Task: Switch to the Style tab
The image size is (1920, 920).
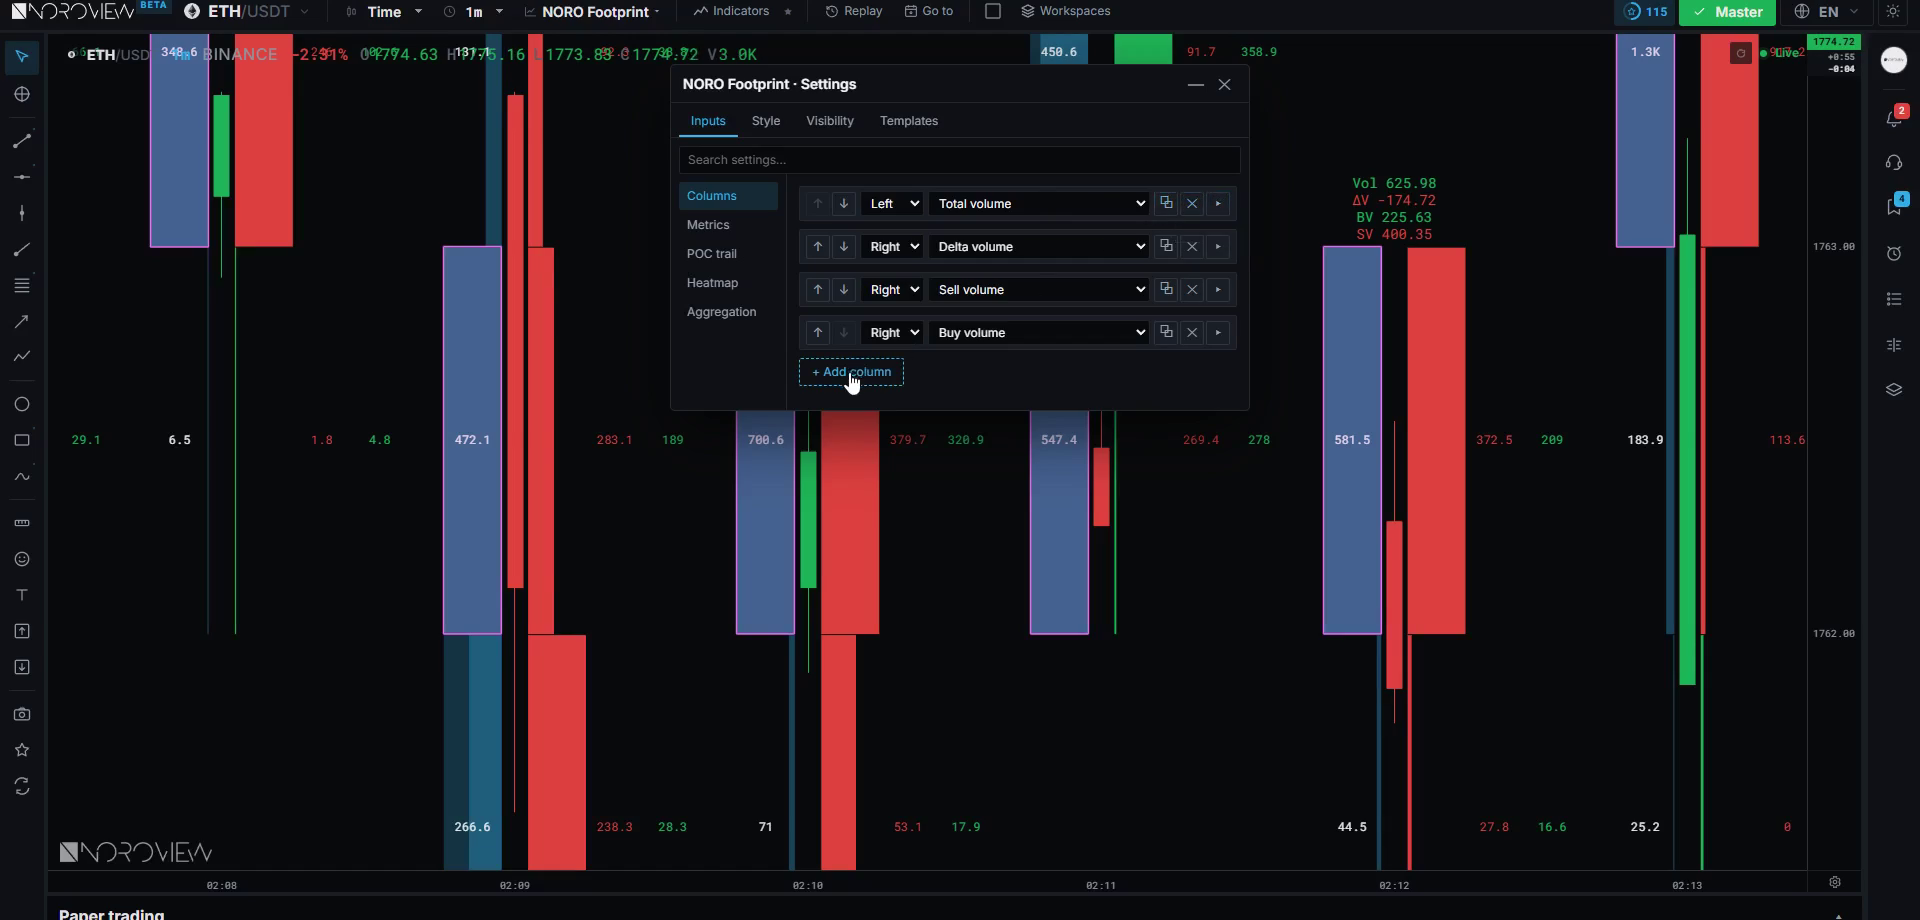Action: 766,121
